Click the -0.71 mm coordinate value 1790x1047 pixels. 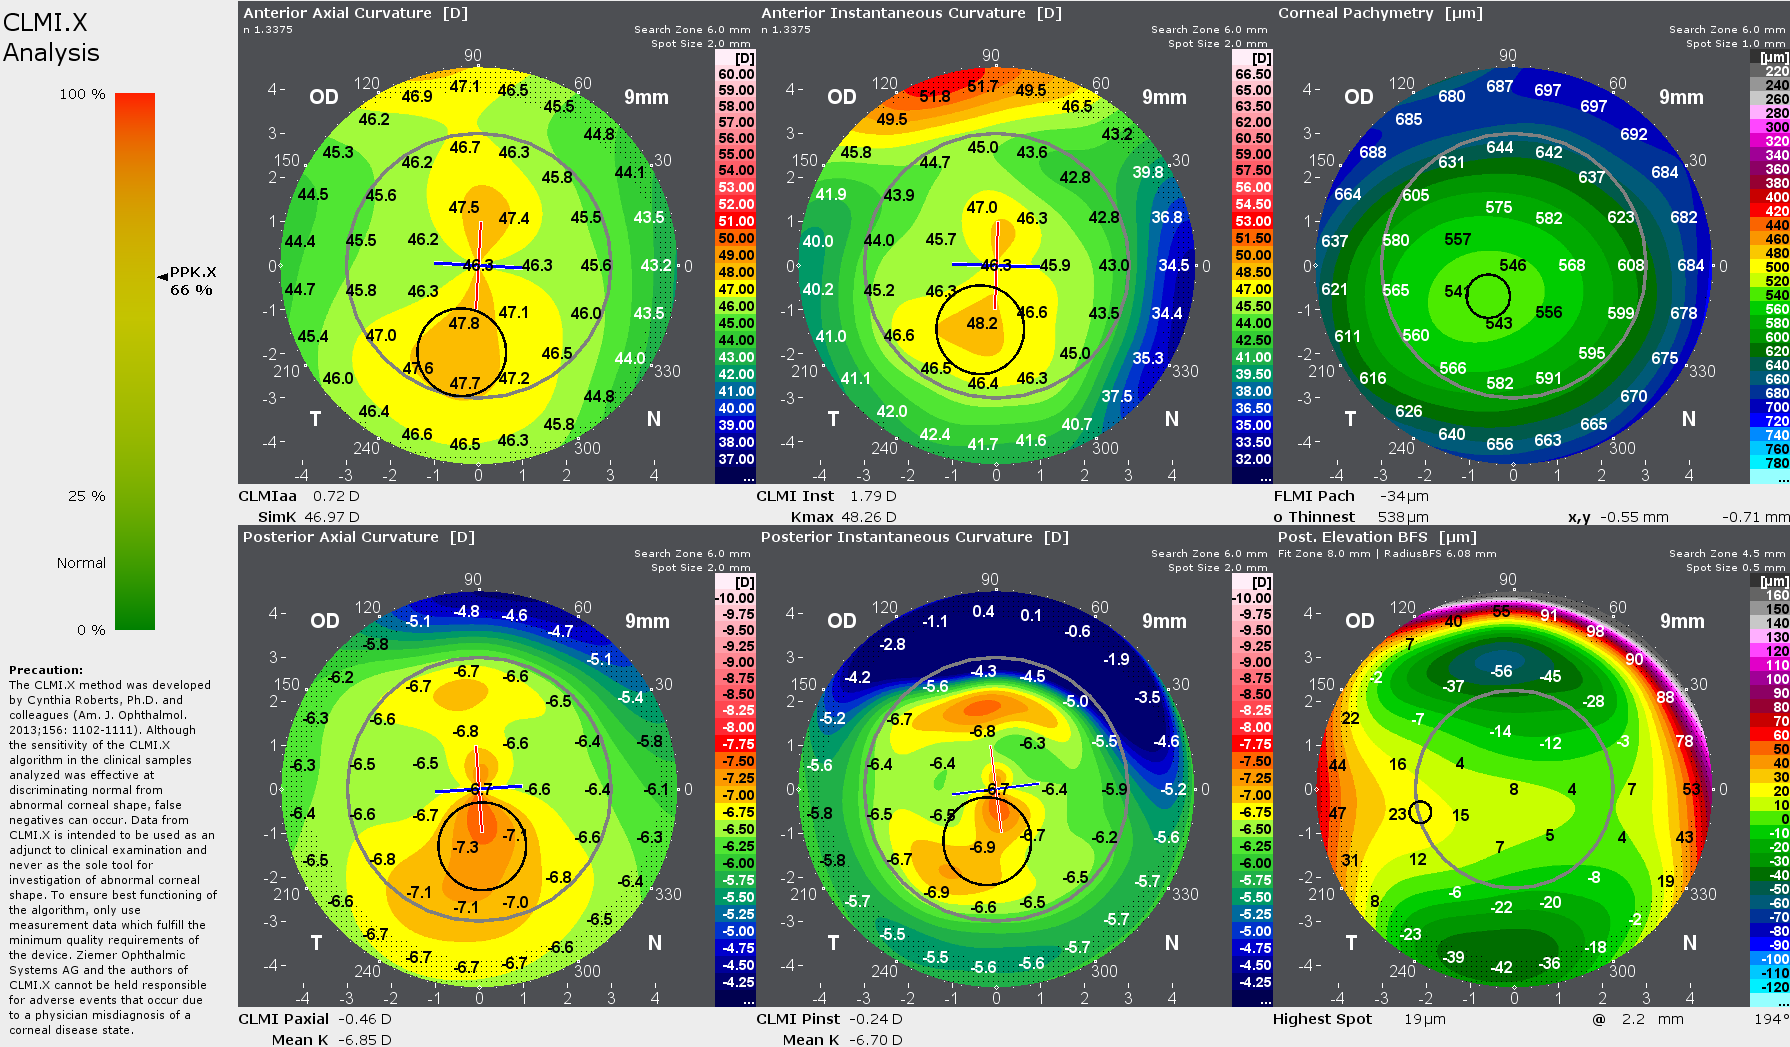(x=1756, y=517)
